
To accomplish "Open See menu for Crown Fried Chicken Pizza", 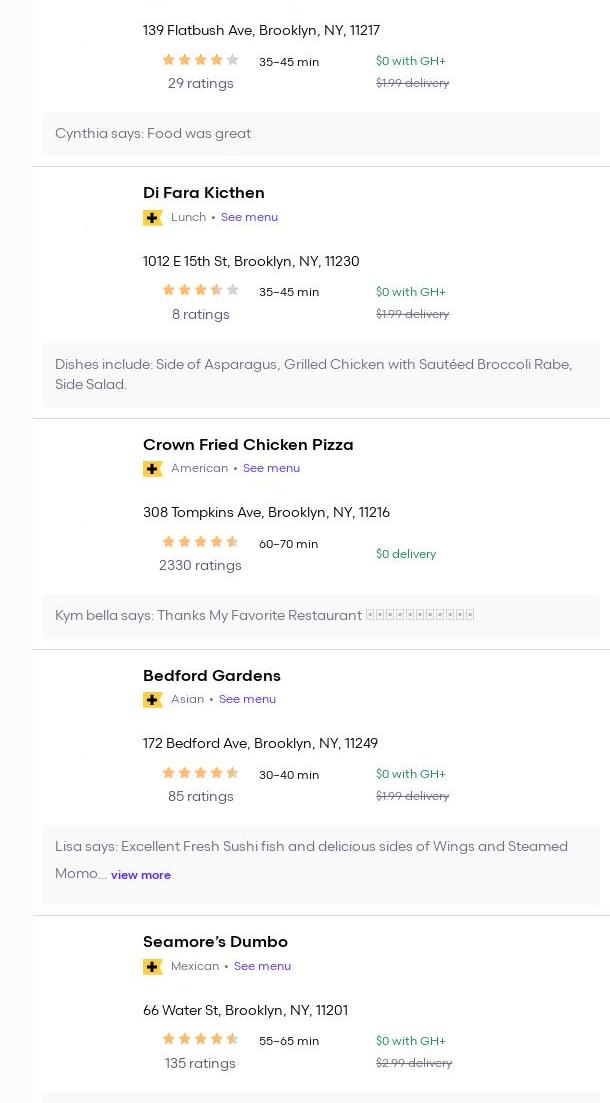I will pos(271,468).
